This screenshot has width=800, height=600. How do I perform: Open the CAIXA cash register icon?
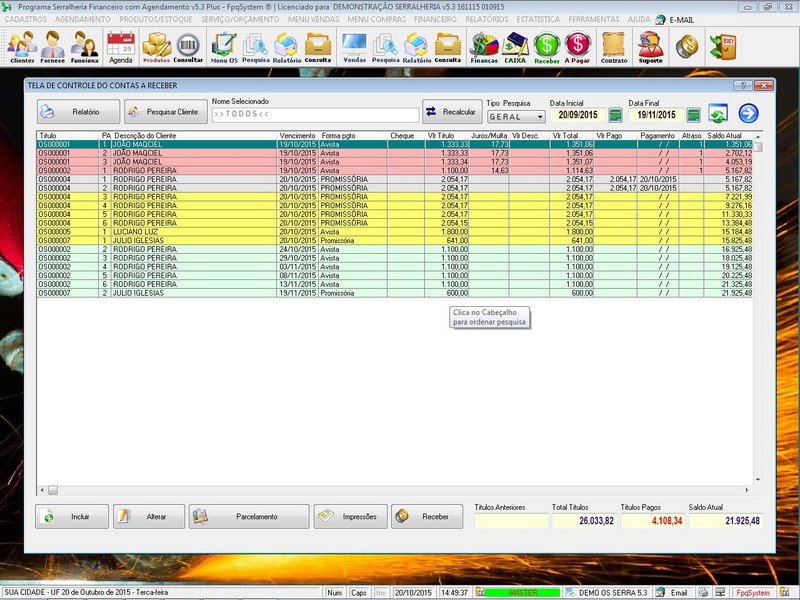coord(515,47)
